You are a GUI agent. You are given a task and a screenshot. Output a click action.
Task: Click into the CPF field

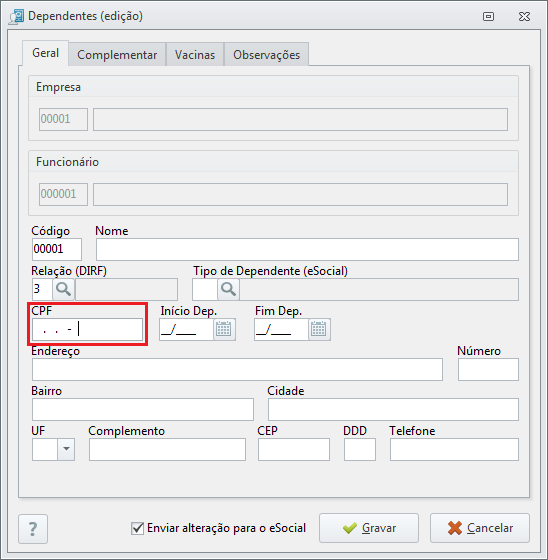pyautogui.click(x=88, y=329)
